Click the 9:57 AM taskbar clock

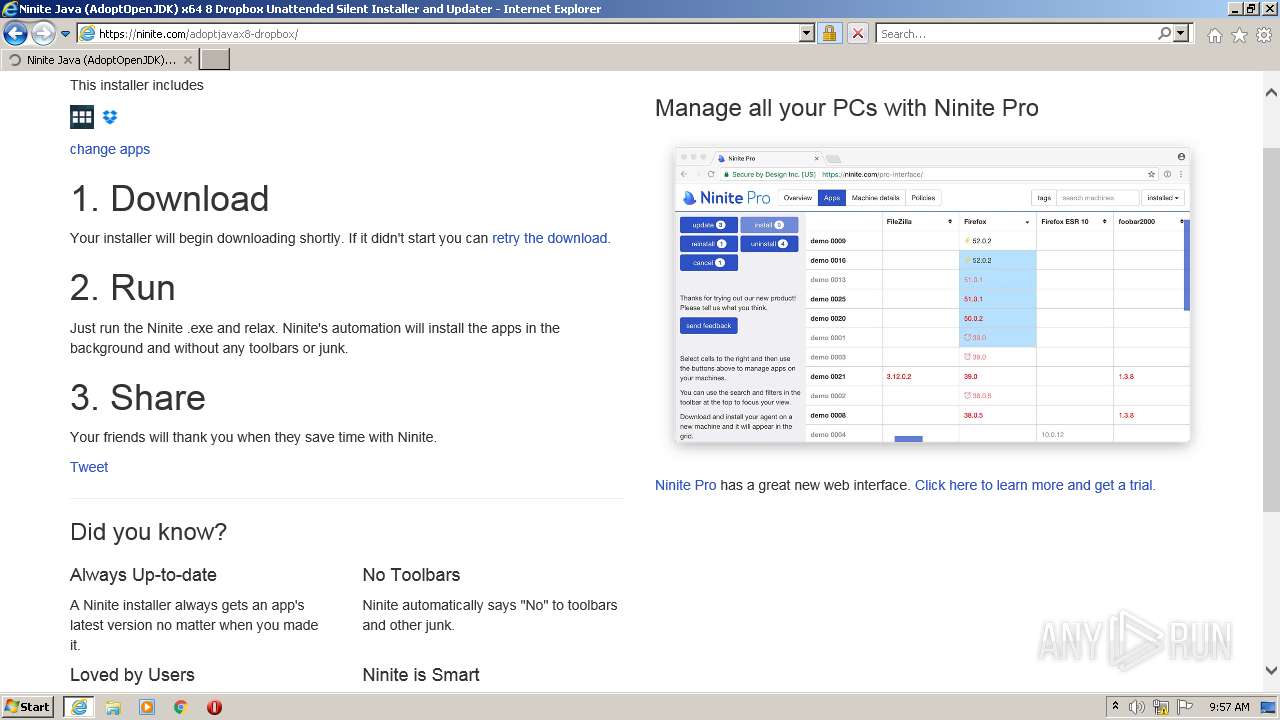tap(1229, 707)
